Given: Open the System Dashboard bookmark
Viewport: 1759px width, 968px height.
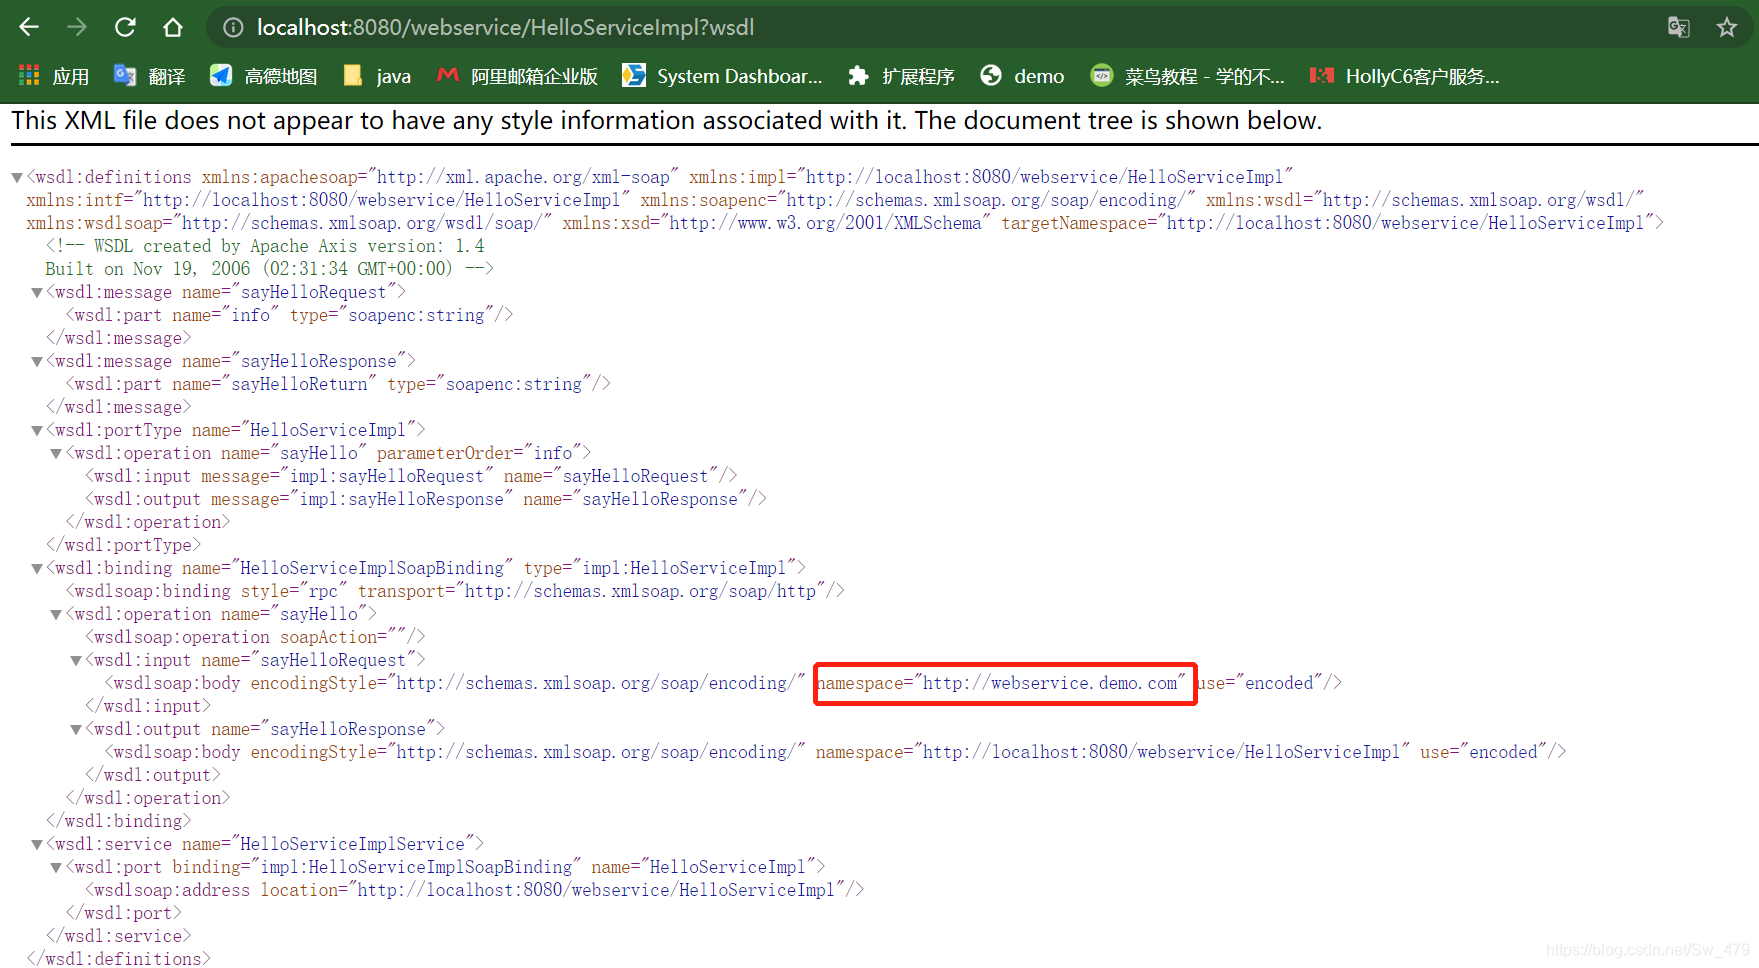Looking at the screenshot, I should pos(723,75).
